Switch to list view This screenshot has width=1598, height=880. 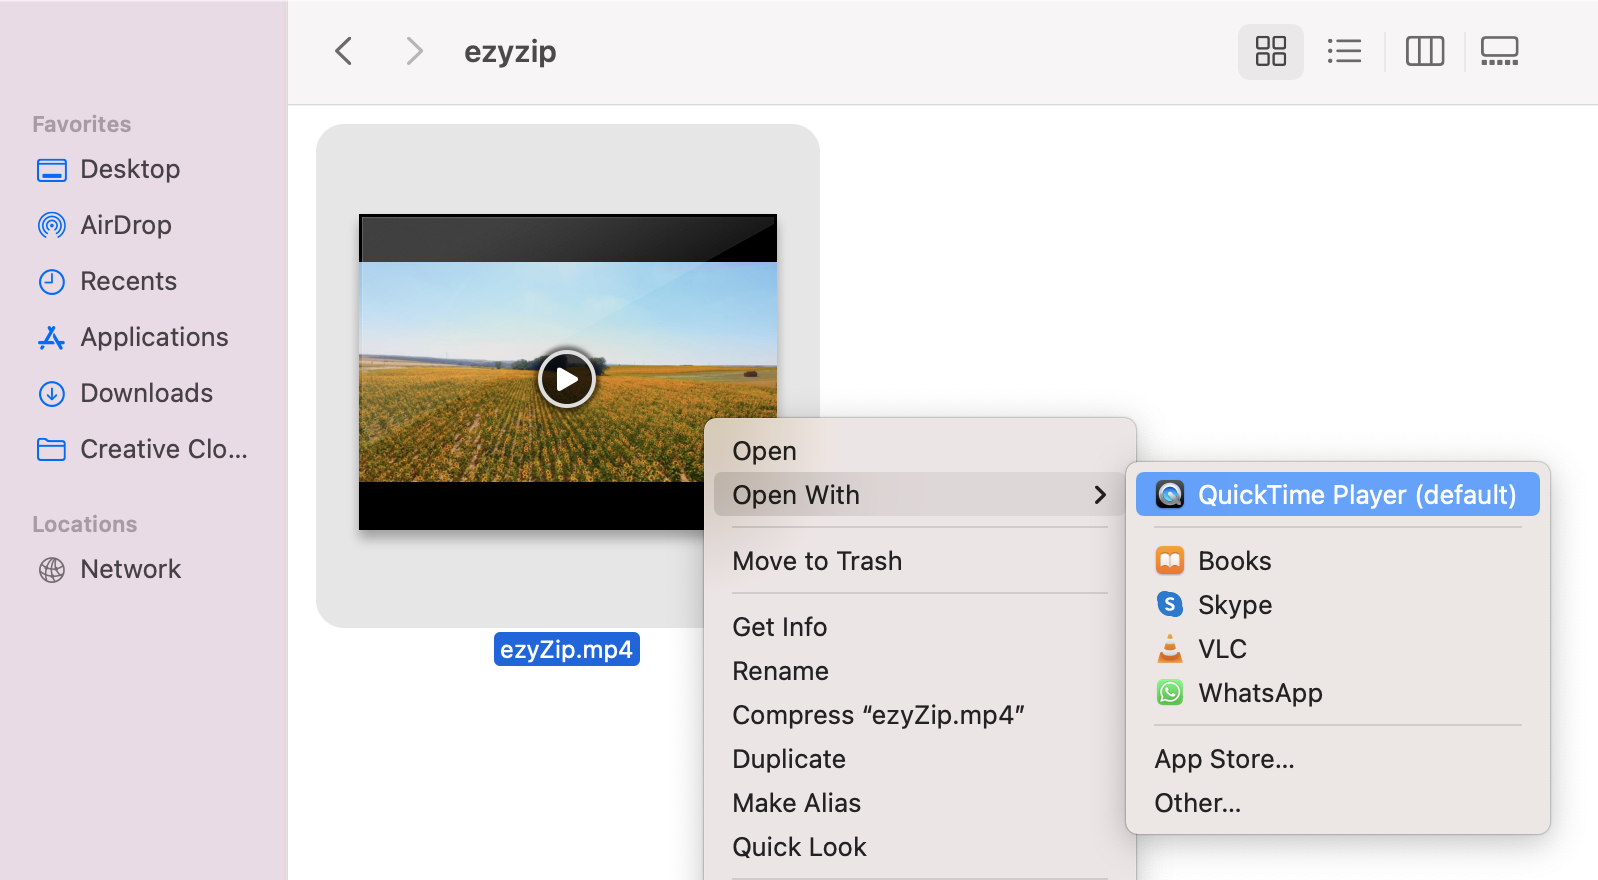(1344, 51)
